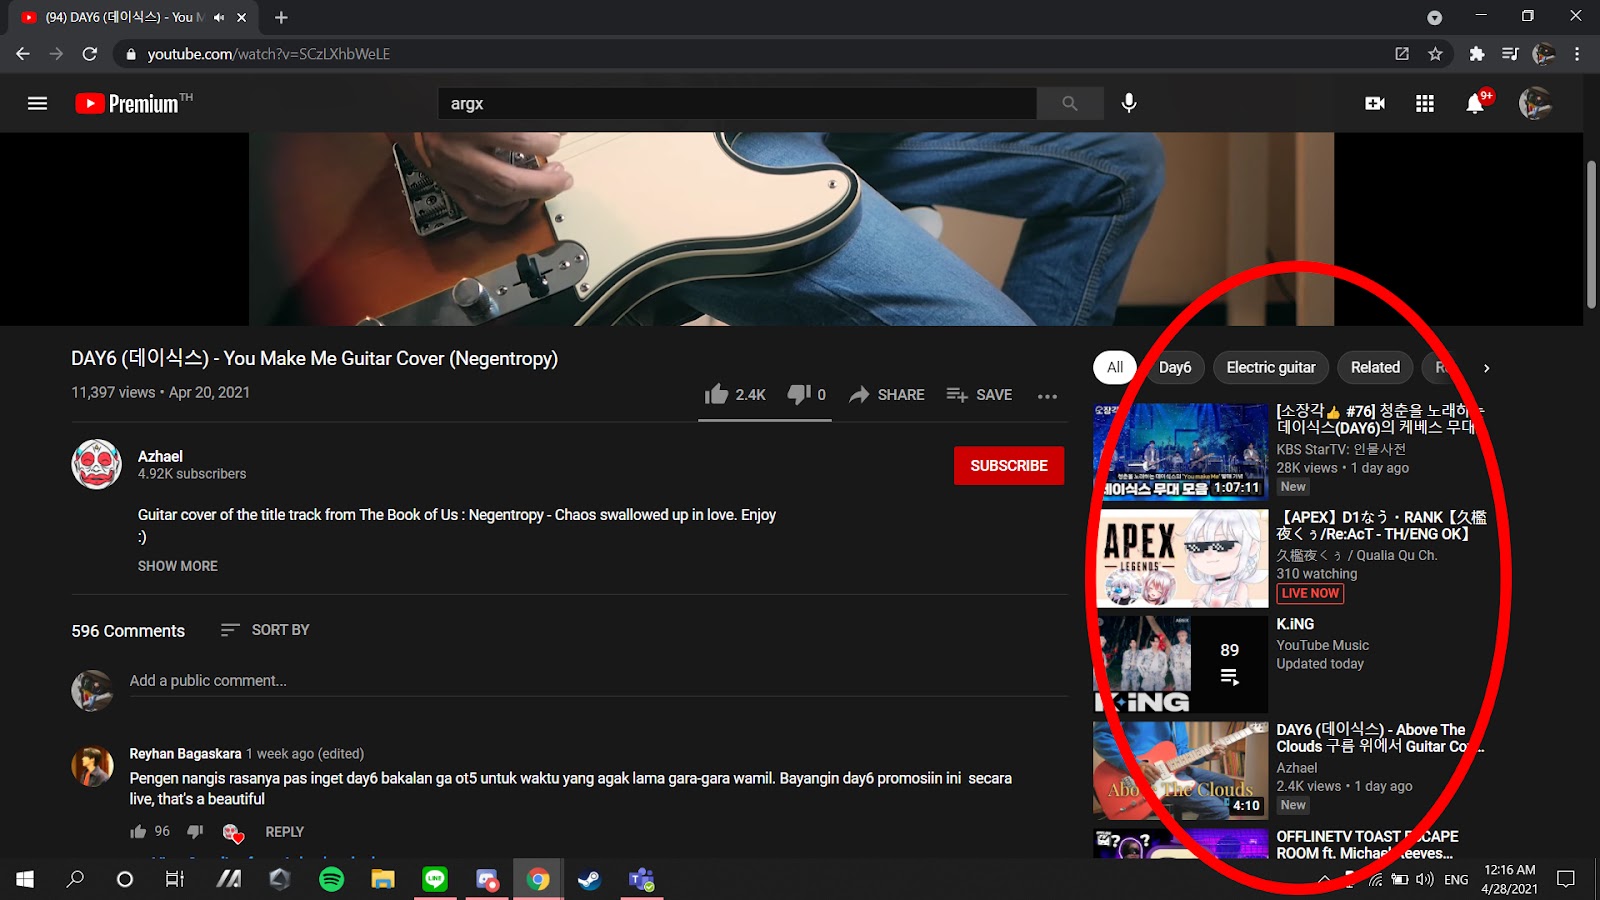This screenshot has height=900, width=1600.
Task: Open the K.iNG playlist thumbnail
Action: coord(1181,664)
